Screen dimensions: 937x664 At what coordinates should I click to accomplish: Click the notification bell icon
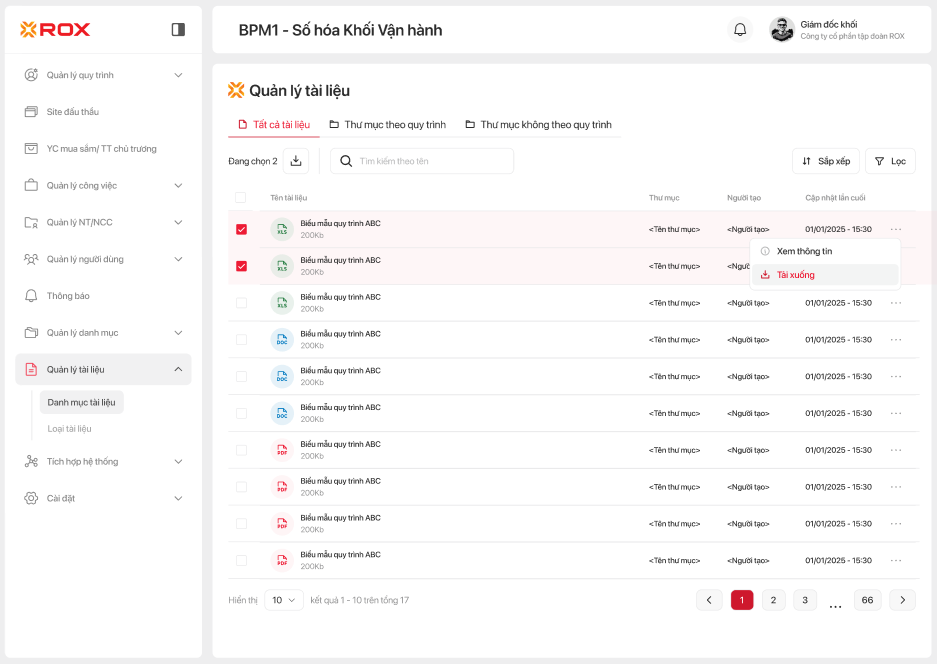pyautogui.click(x=740, y=30)
